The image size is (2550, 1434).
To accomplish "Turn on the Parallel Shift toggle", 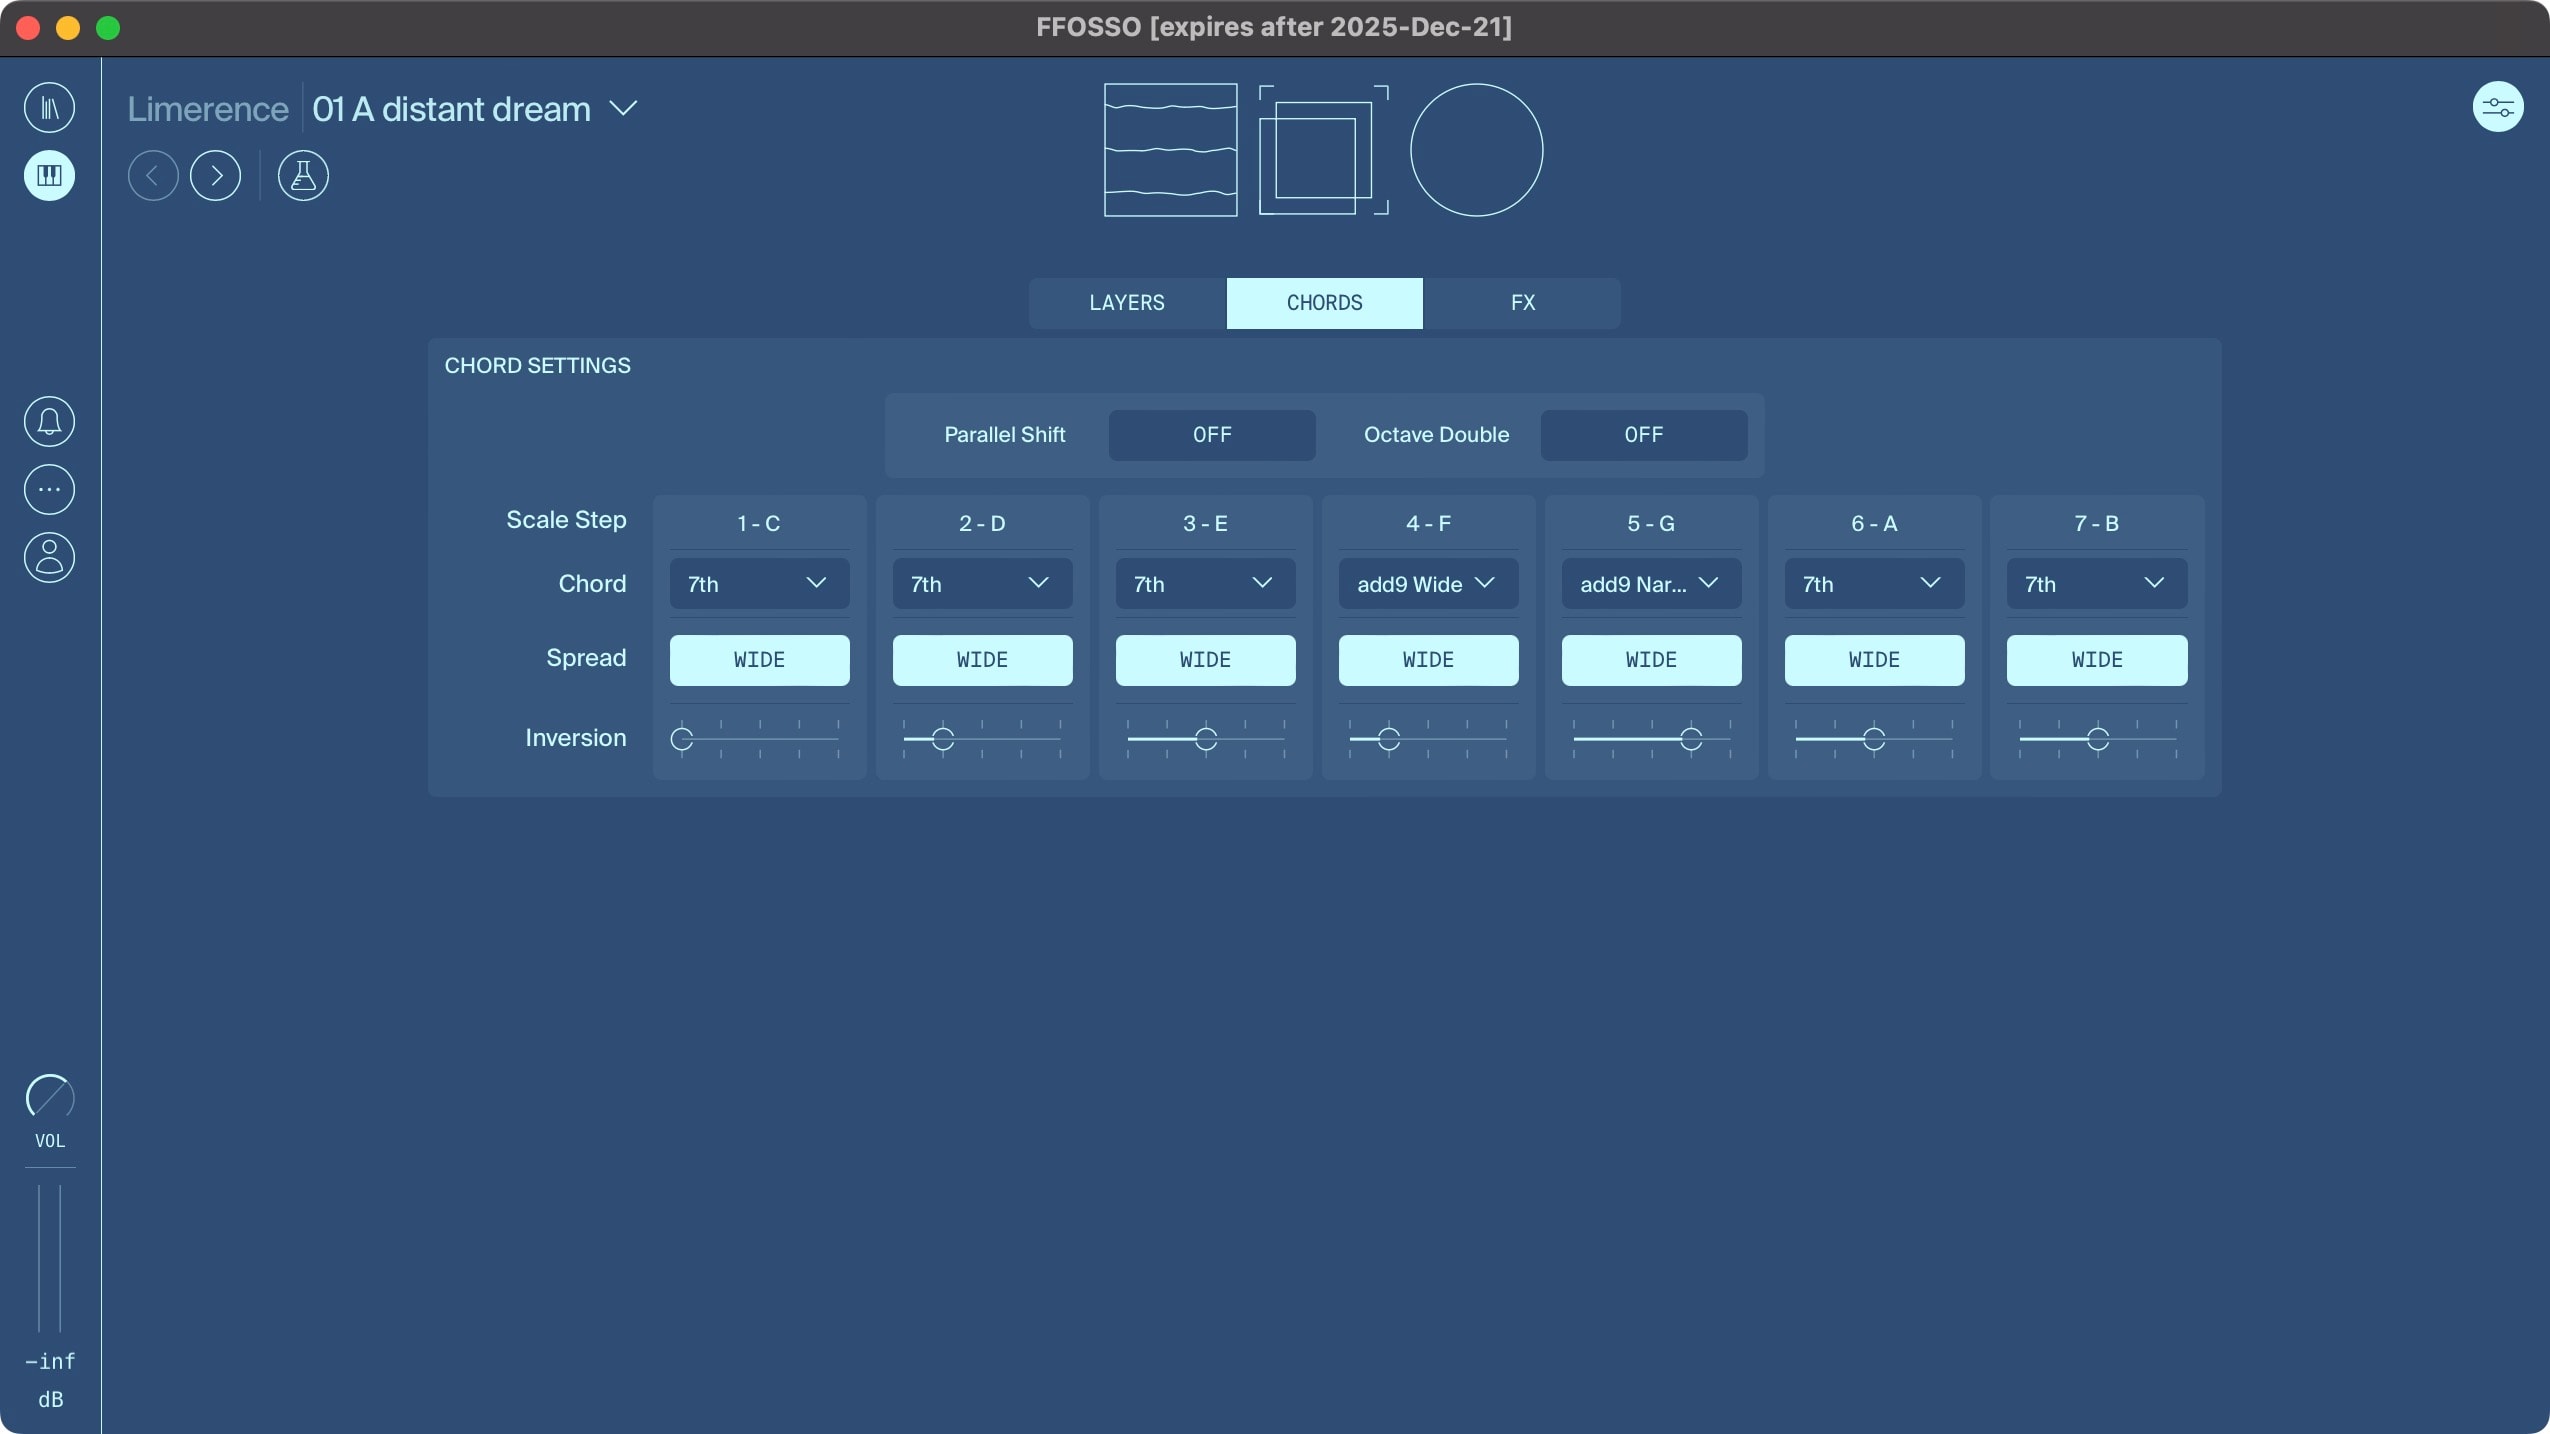I will click(1210, 435).
